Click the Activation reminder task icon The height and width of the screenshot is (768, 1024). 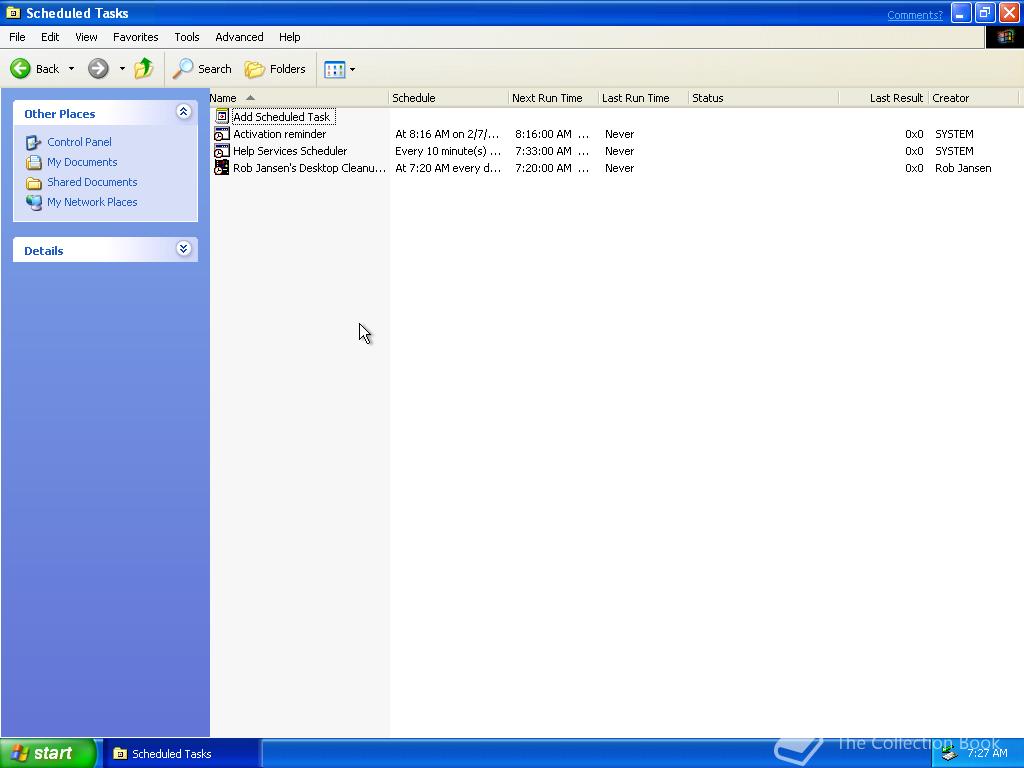point(222,134)
